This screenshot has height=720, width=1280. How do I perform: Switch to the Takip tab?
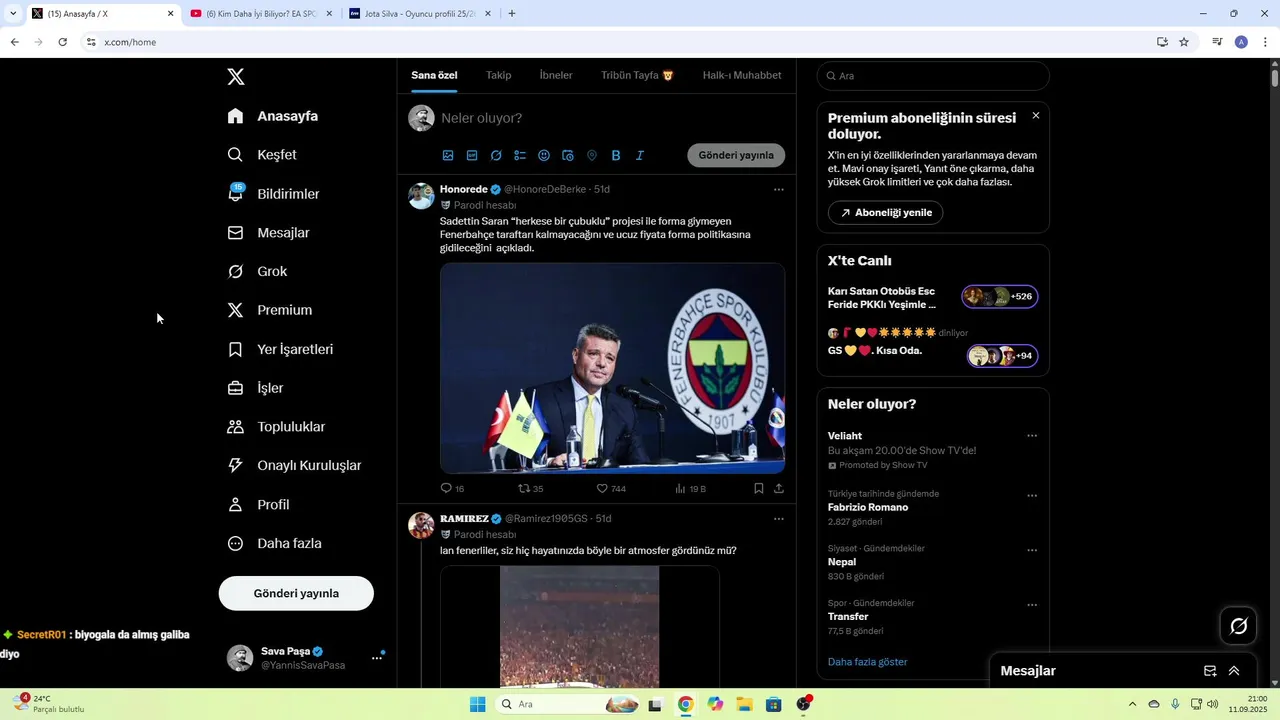pyautogui.click(x=498, y=76)
